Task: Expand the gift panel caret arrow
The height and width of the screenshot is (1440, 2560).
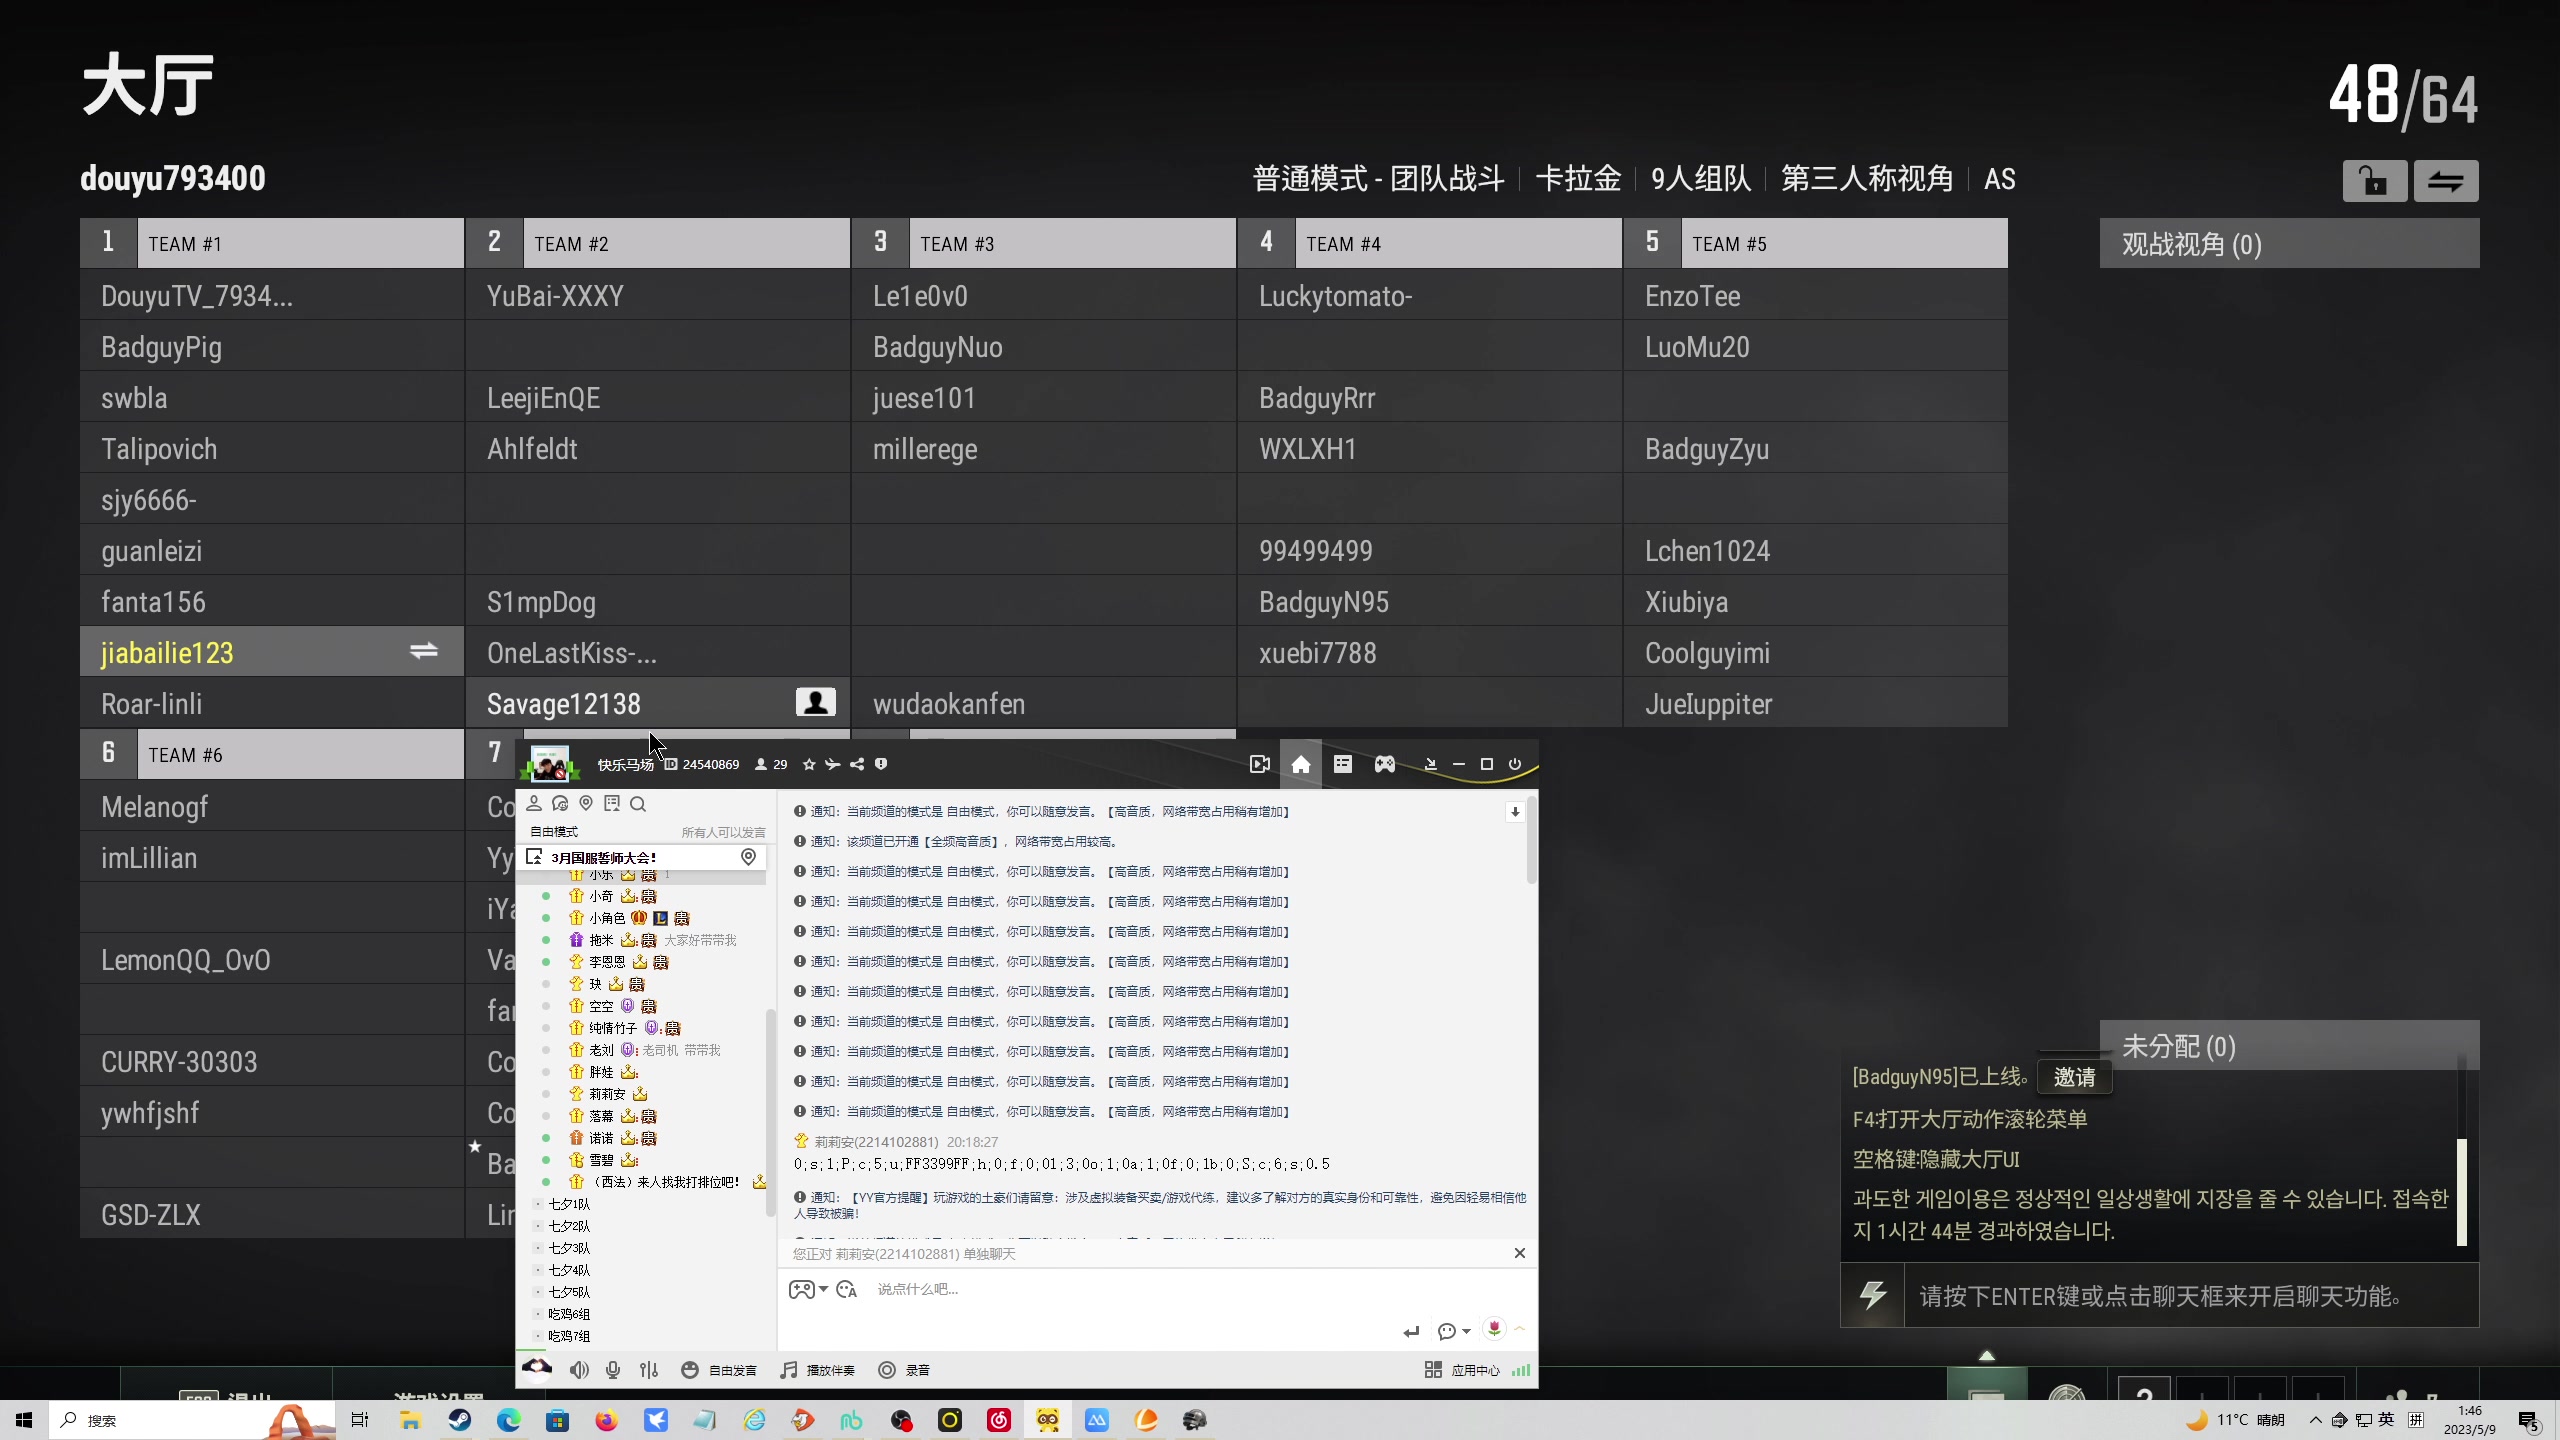Action: tap(1519, 1328)
